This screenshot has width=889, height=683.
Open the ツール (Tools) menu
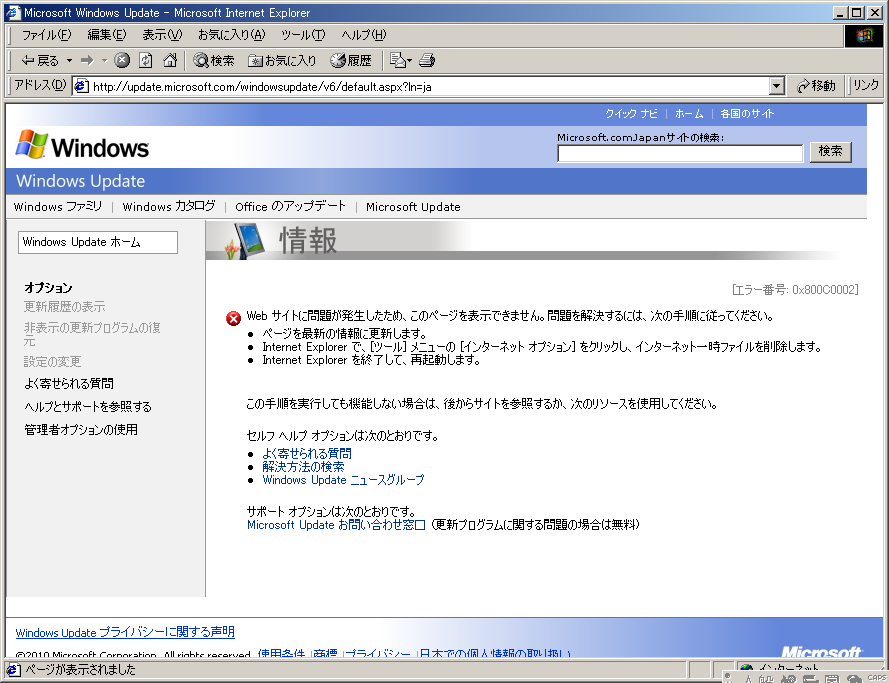coord(302,35)
